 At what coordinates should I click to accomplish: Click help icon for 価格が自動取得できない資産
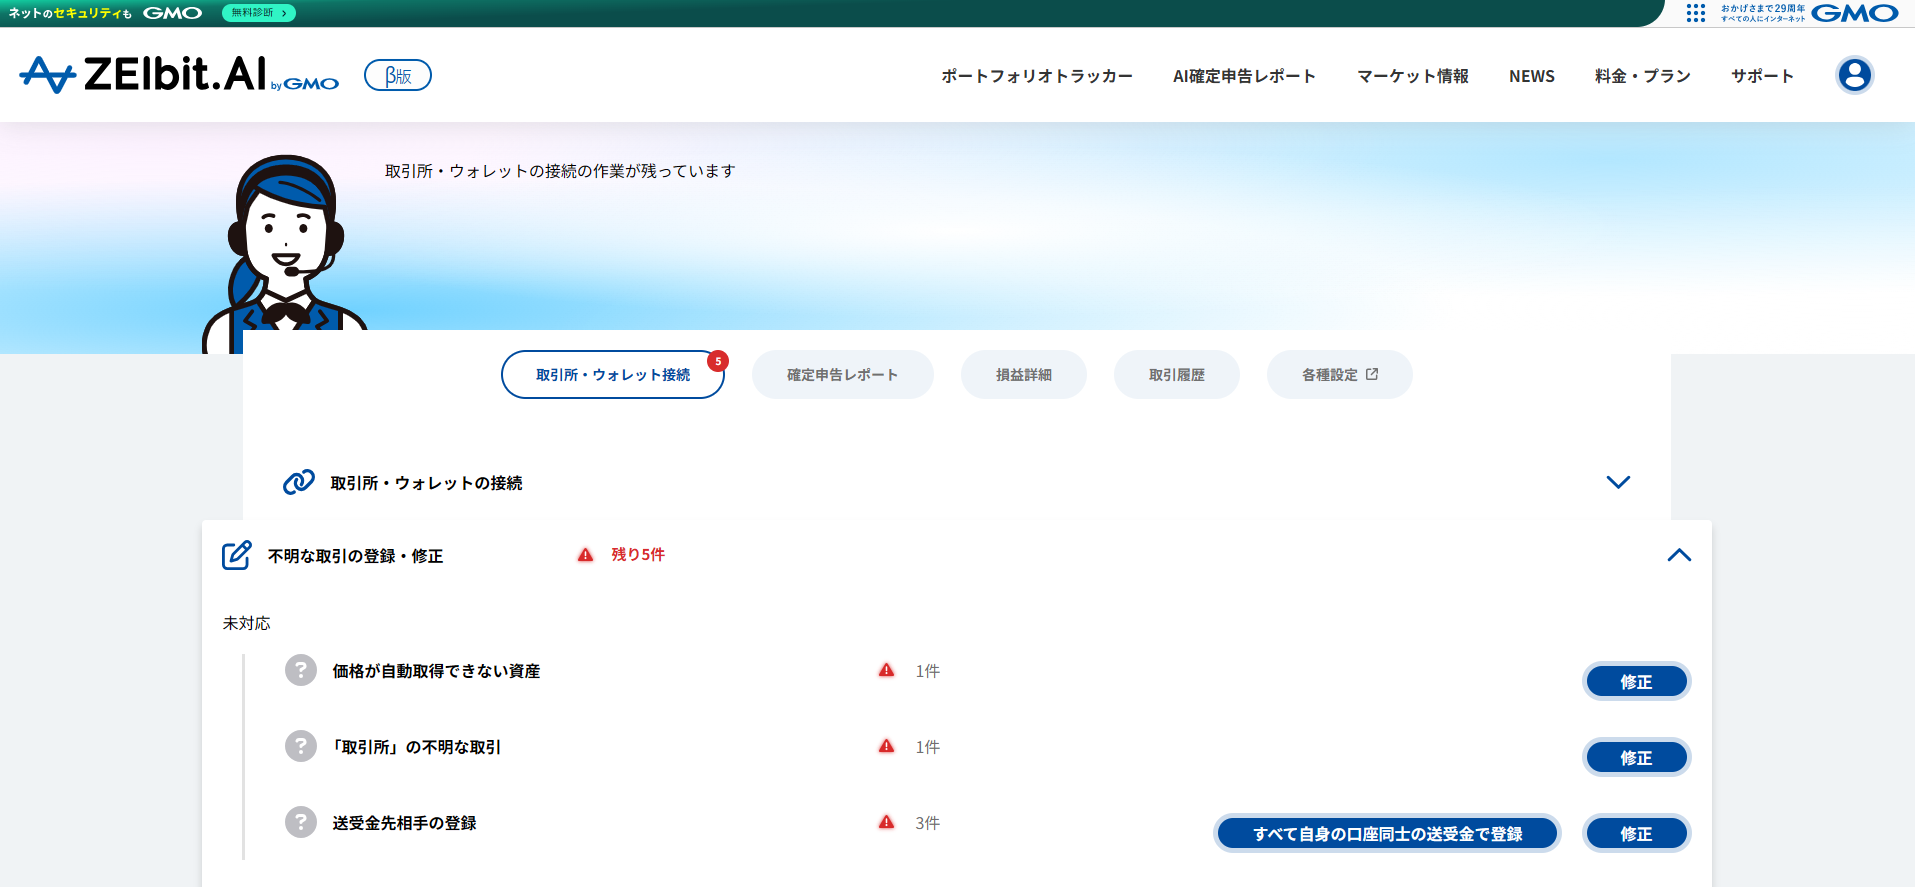click(301, 670)
